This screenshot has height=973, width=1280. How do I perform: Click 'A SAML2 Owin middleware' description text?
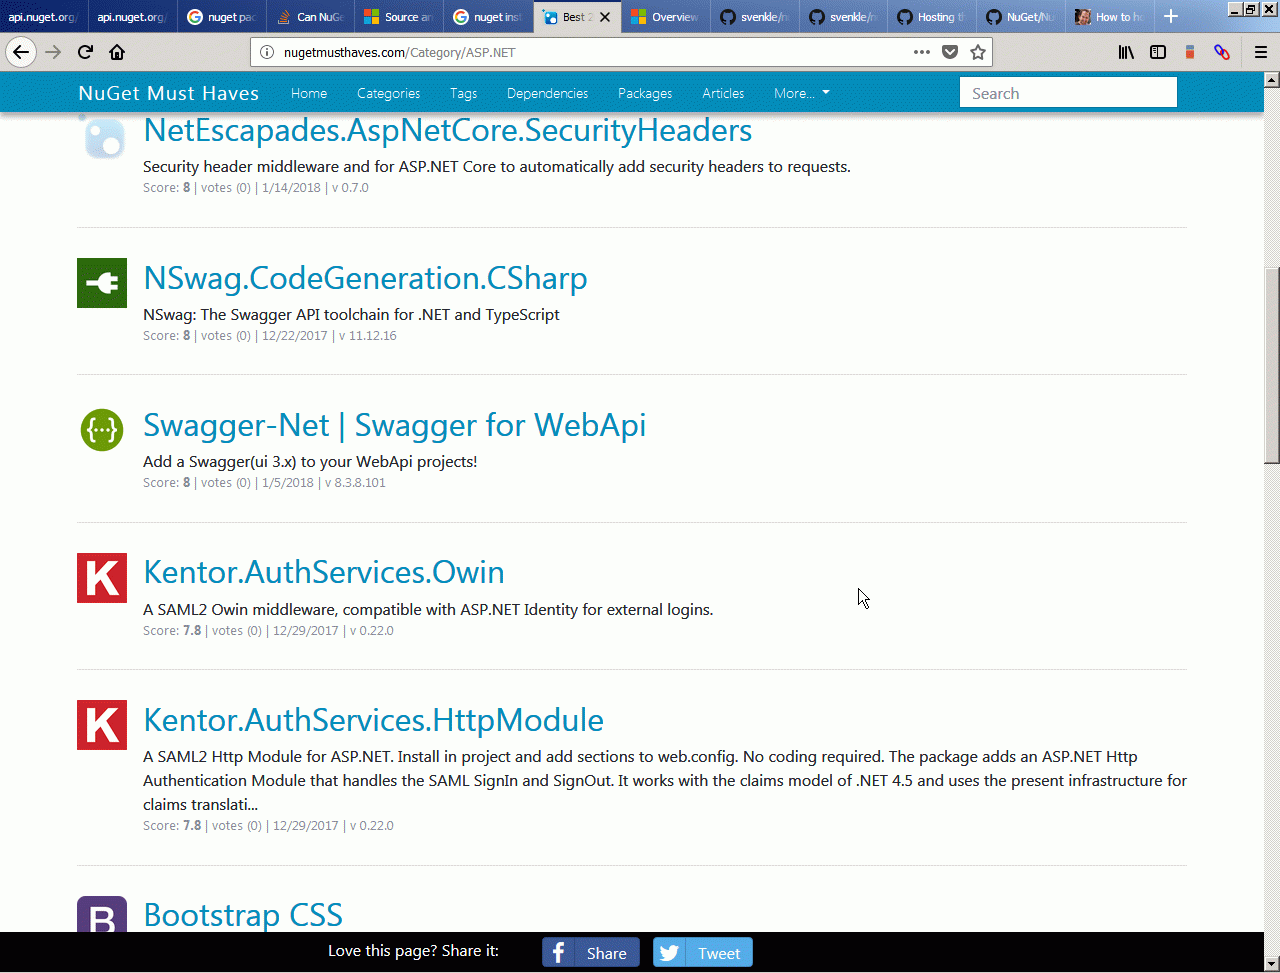[428, 609]
